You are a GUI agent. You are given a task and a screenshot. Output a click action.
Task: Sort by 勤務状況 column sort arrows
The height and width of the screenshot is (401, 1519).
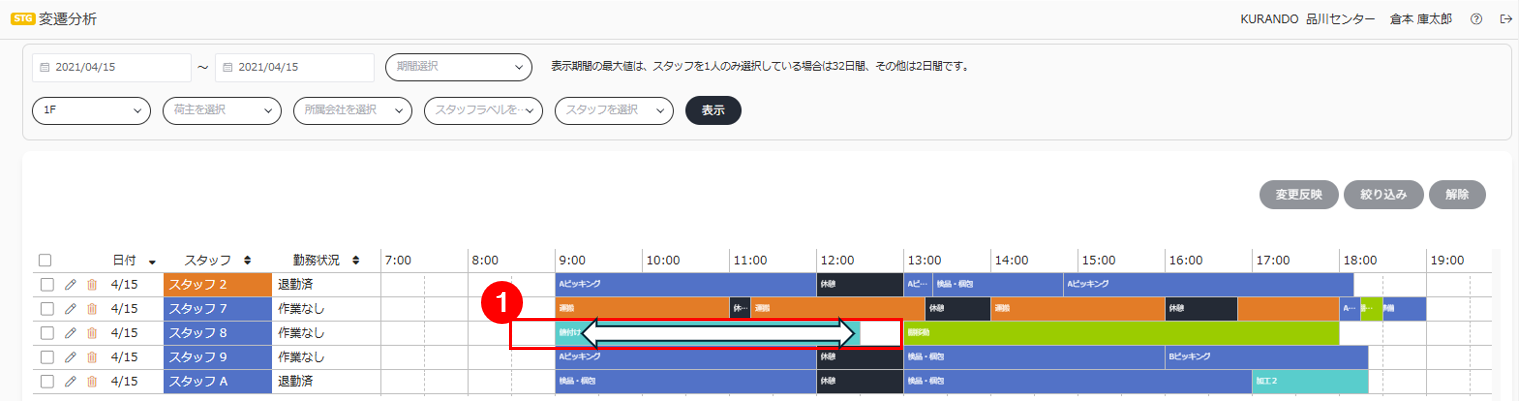355,260
